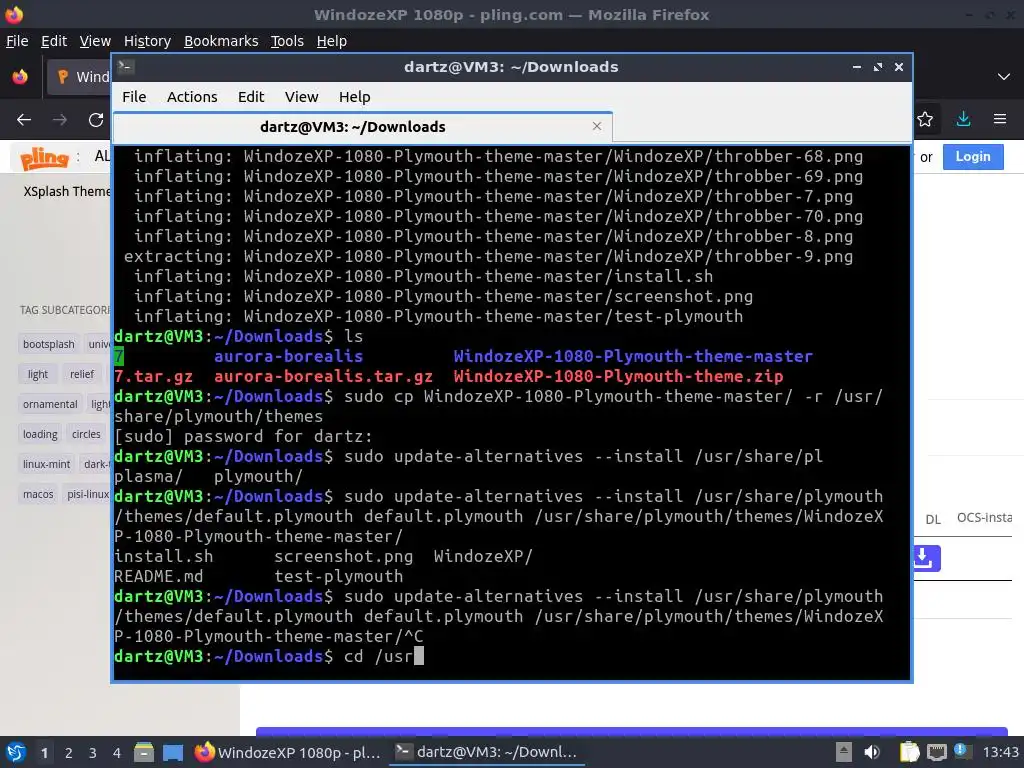Open the Firefox downloads panel

click(963, 119)
